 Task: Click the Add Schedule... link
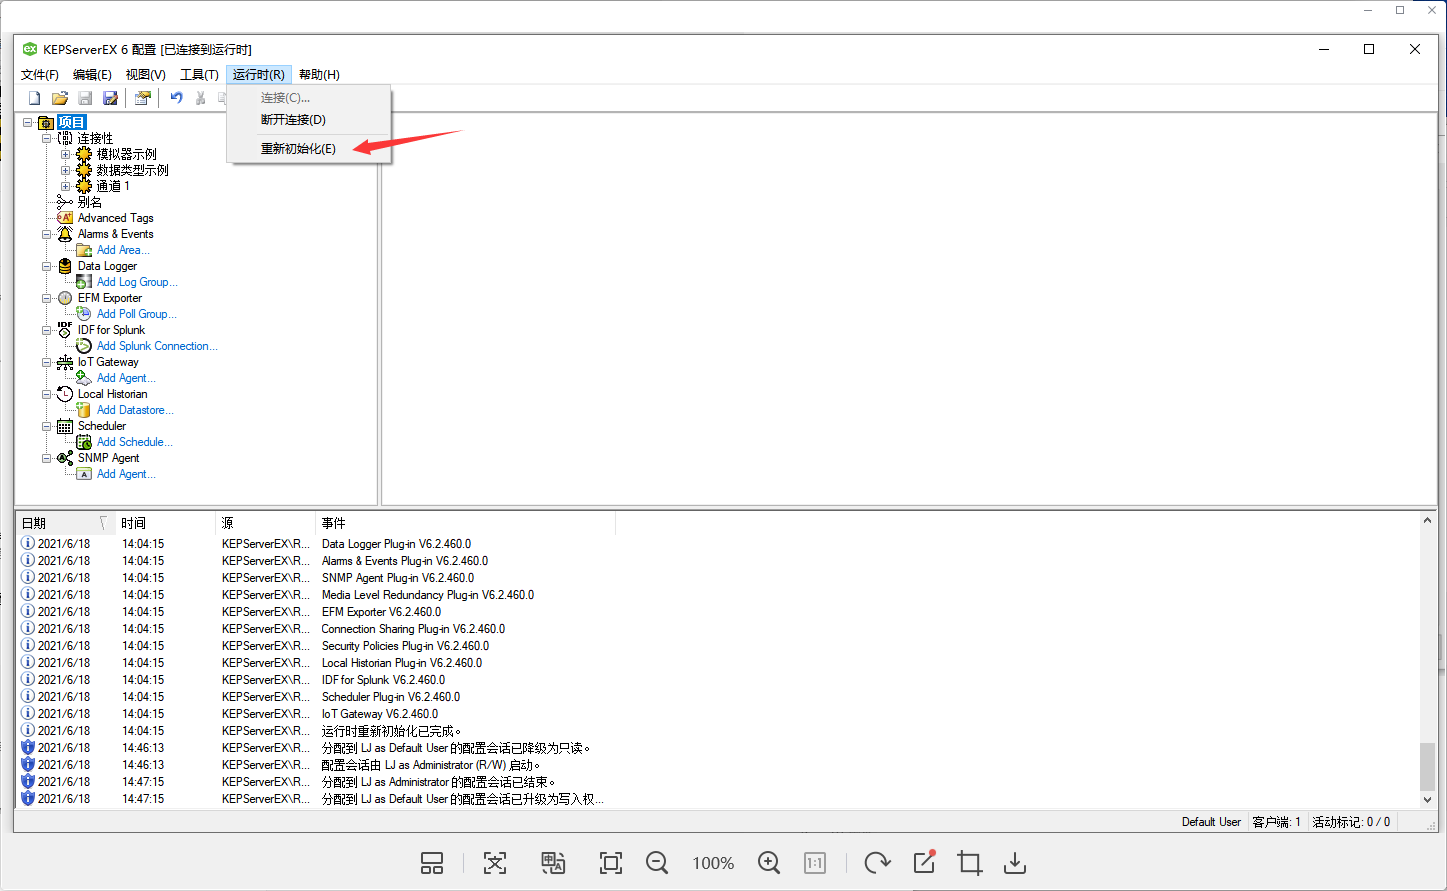135,442
